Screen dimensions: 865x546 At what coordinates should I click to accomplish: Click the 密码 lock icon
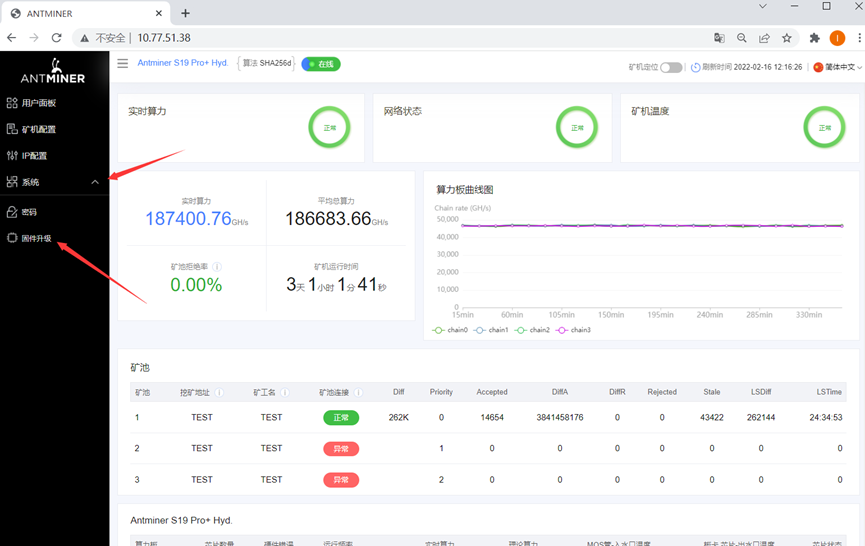coord(12,212)
